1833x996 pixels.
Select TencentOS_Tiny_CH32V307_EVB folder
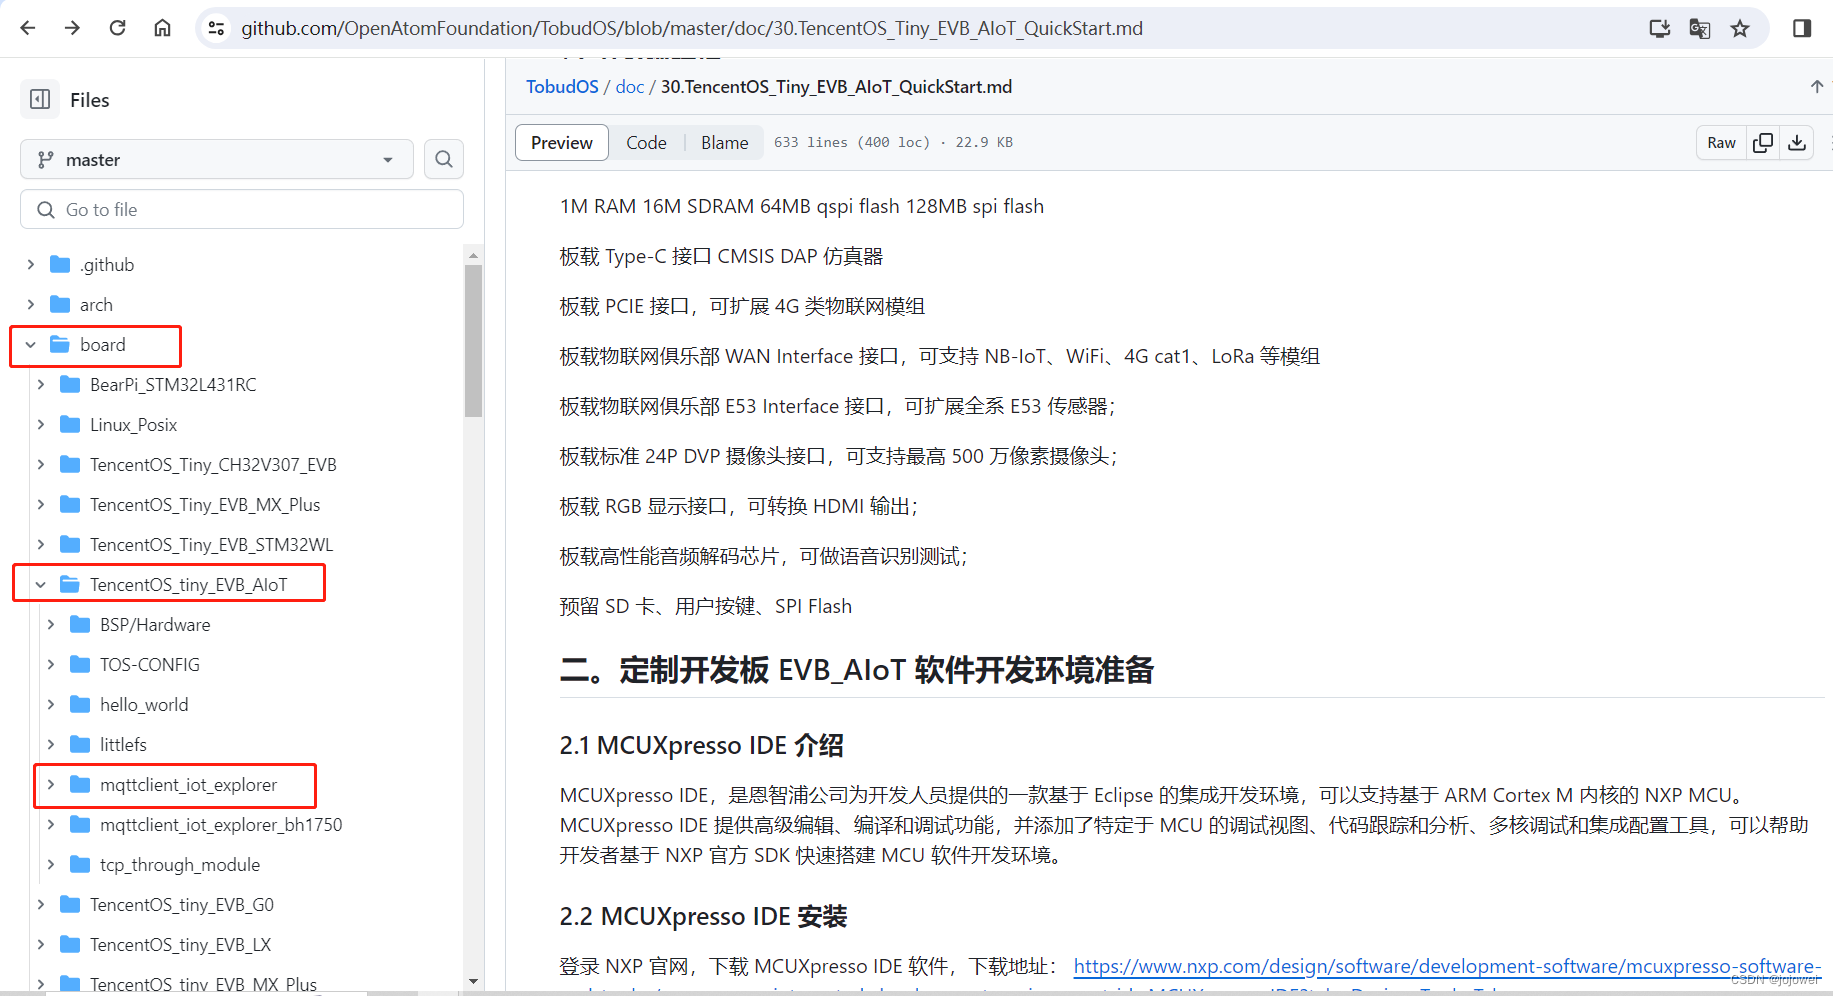tap(213, 464)
